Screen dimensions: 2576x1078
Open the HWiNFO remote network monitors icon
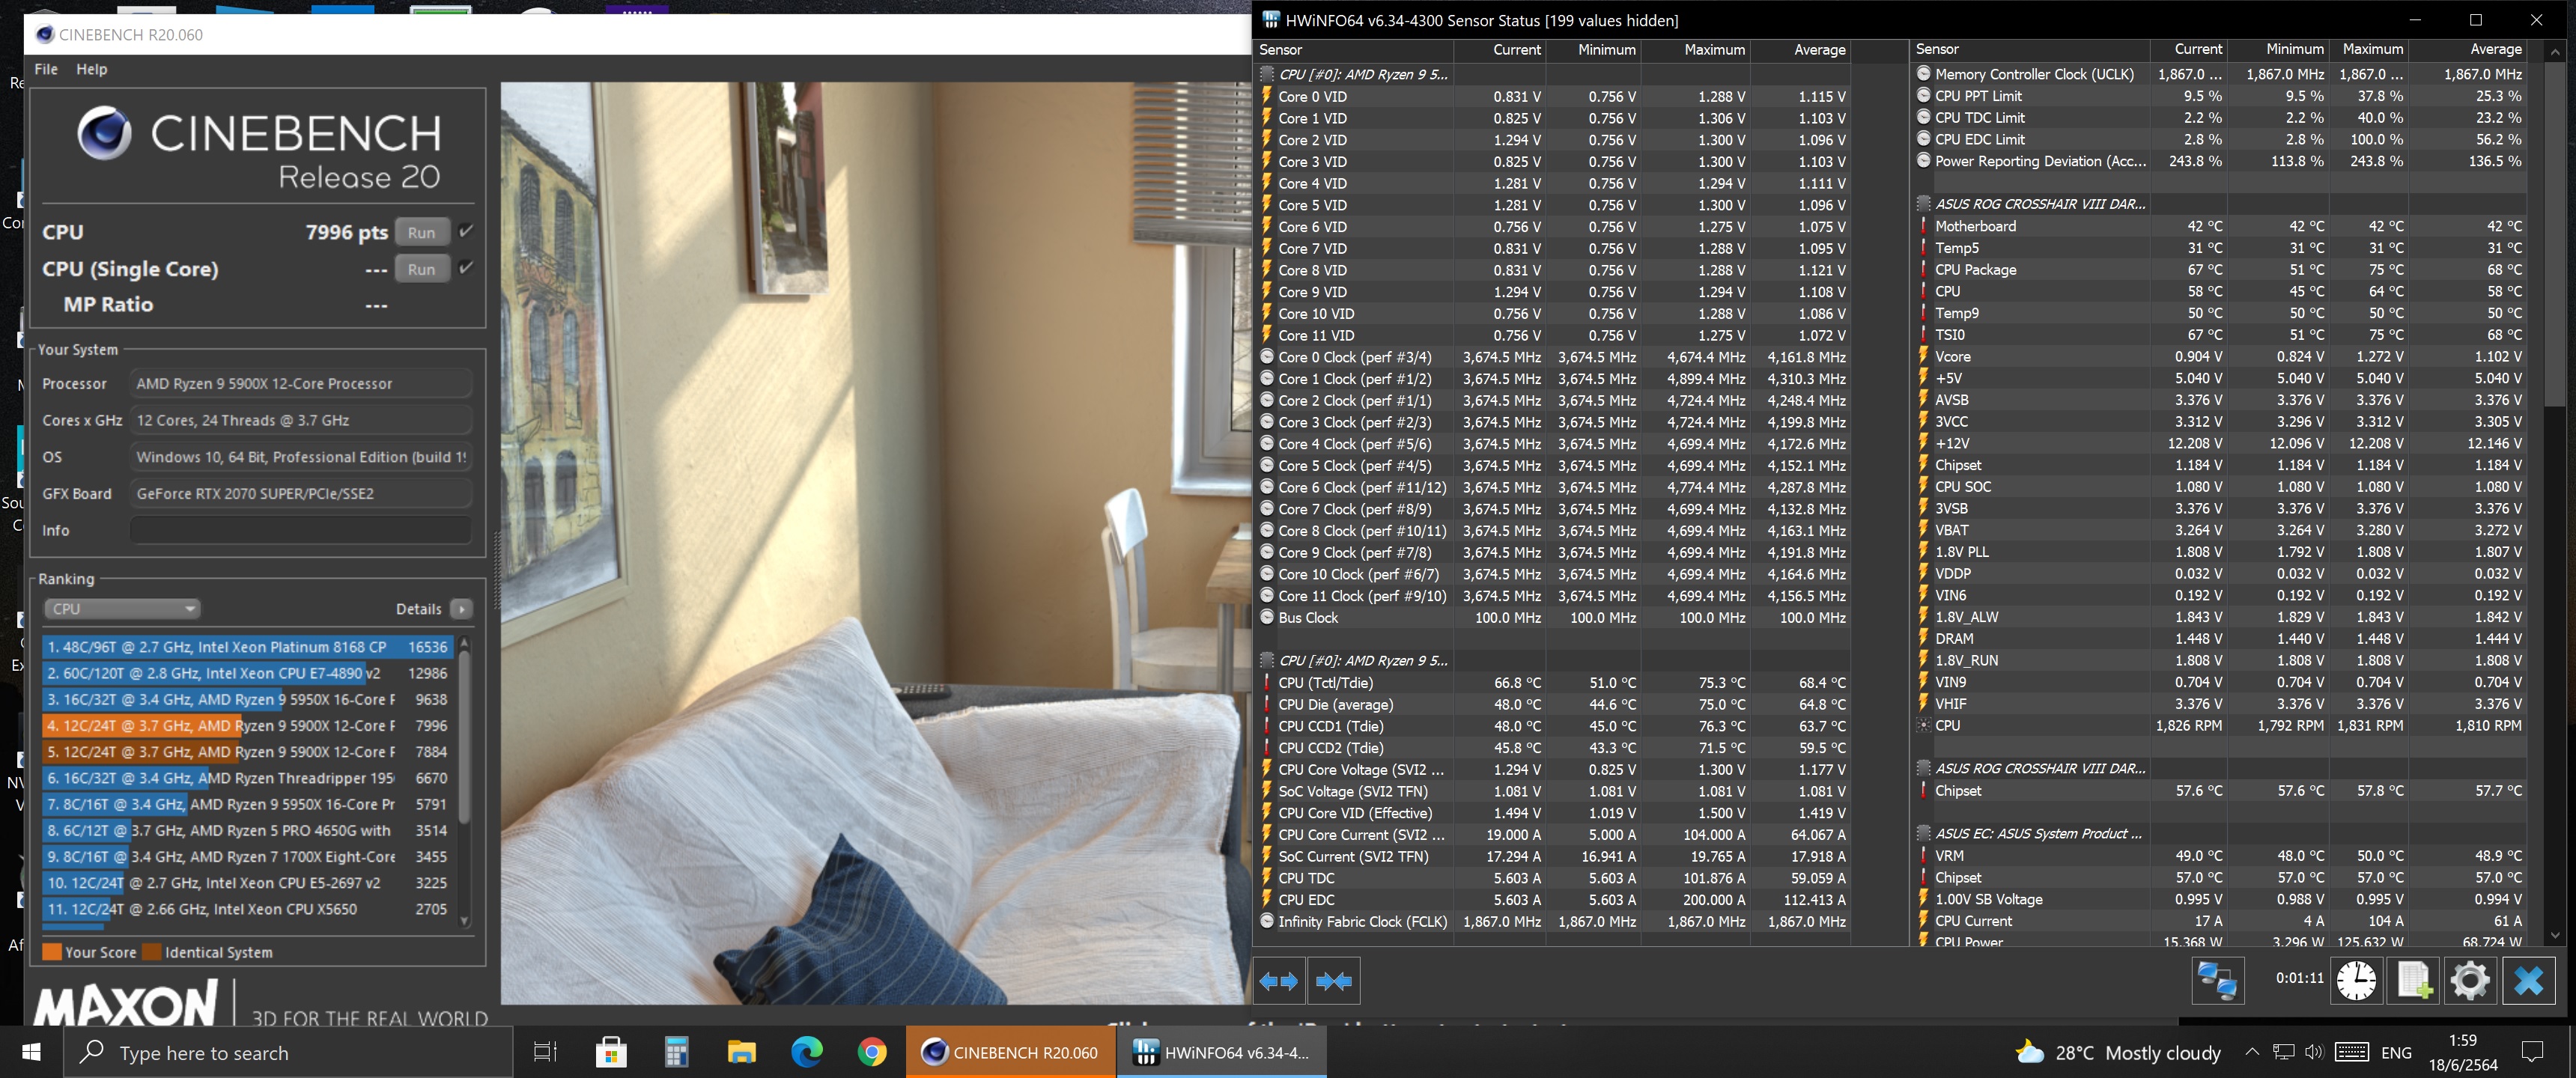click(2217, 981)
